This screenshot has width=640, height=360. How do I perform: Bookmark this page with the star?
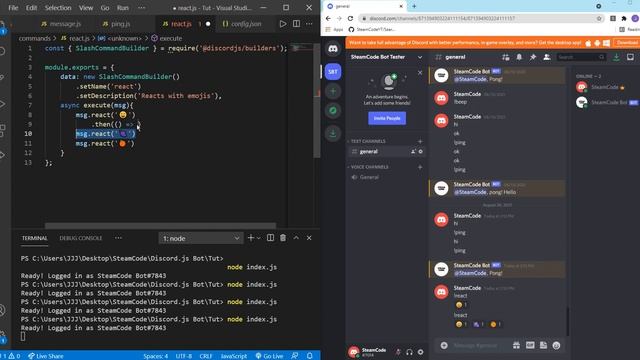coord(599,18)
